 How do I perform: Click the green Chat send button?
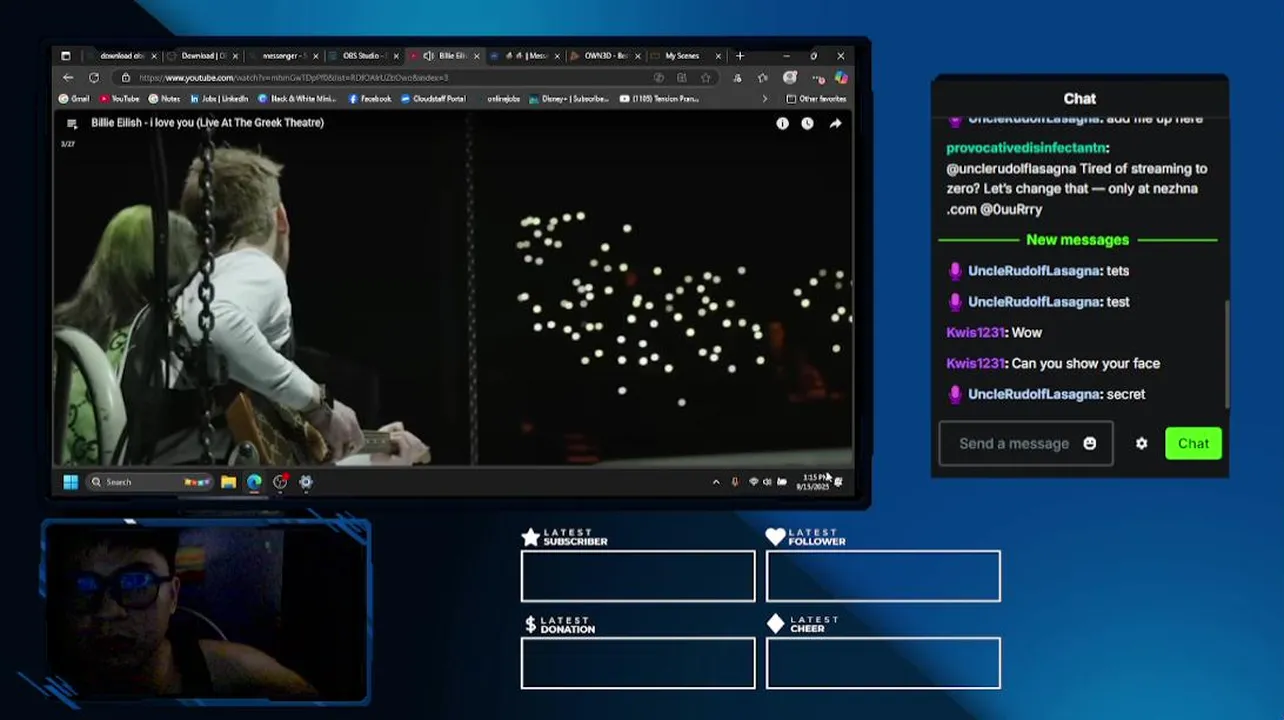(1193, 443)
